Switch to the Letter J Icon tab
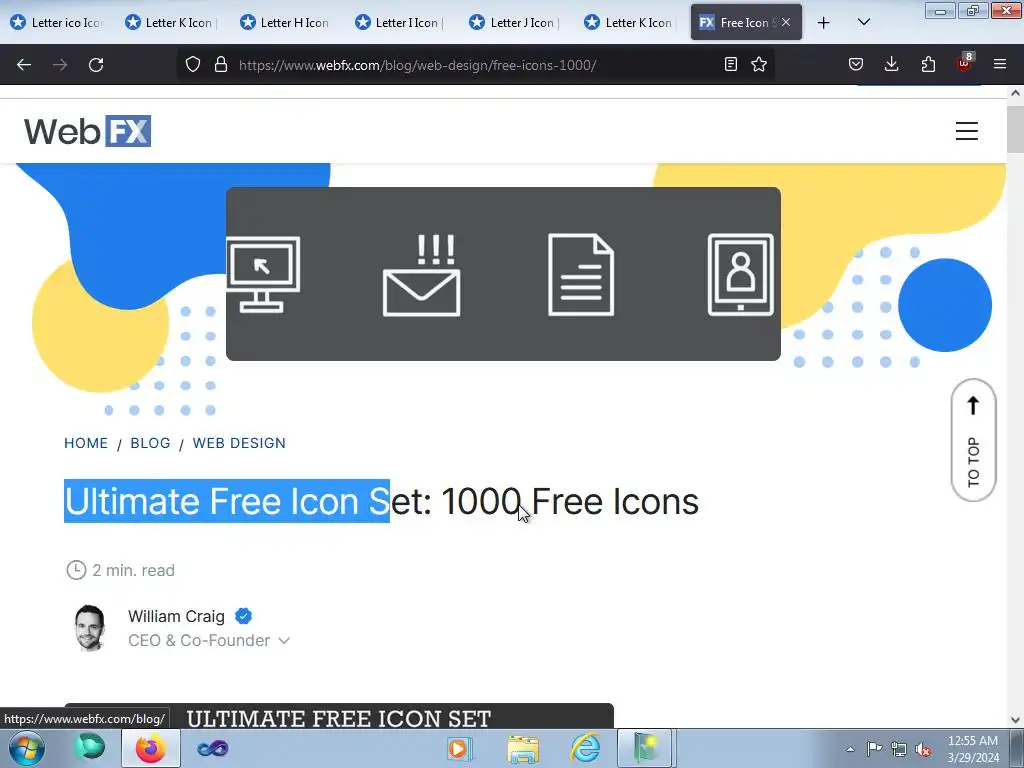This screenshot has width=1024, height=768. (x=515, y=22)
